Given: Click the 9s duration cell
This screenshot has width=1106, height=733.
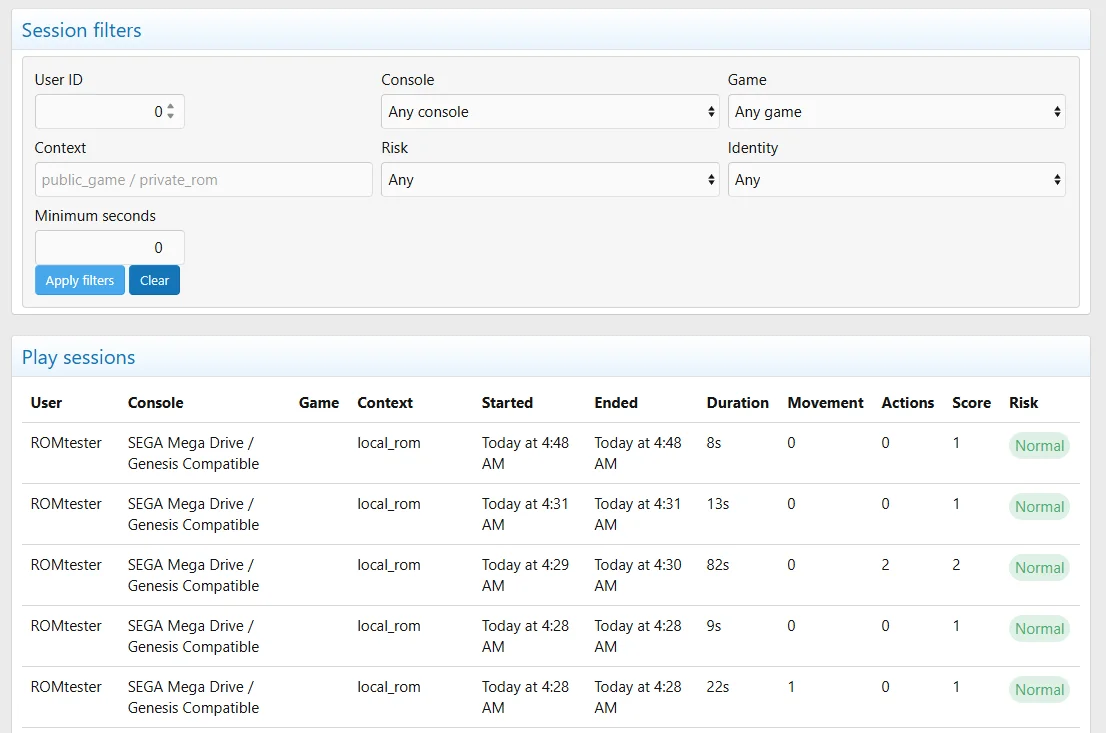Looking at the screenshot, I should point(714,626).
